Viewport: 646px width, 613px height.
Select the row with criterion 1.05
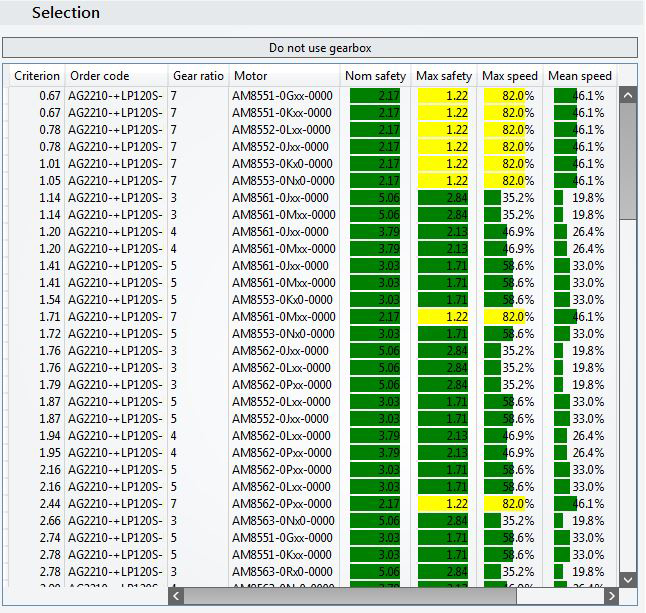click(313, 180)
